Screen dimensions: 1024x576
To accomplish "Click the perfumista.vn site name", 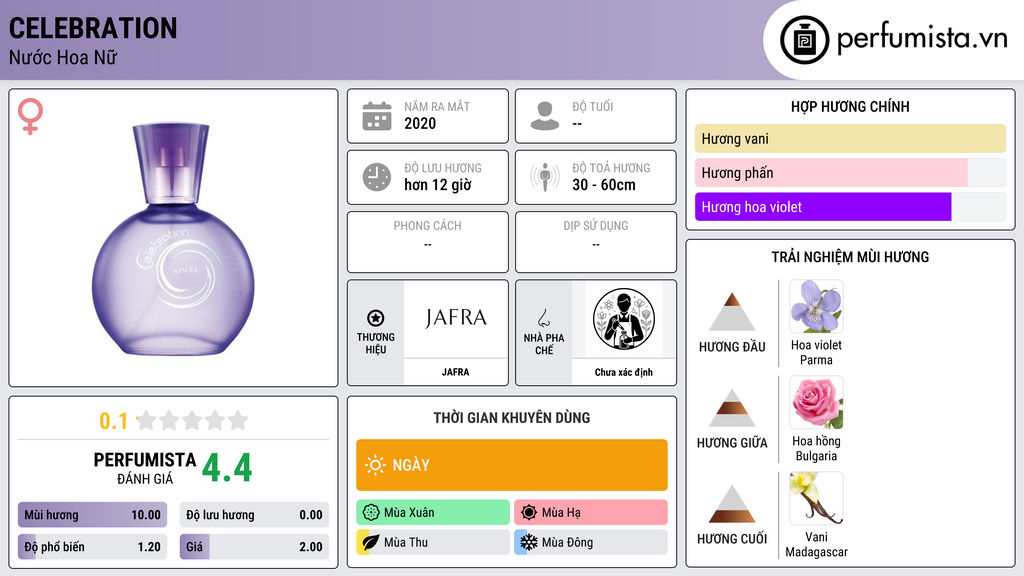I will tap(922, 38).
